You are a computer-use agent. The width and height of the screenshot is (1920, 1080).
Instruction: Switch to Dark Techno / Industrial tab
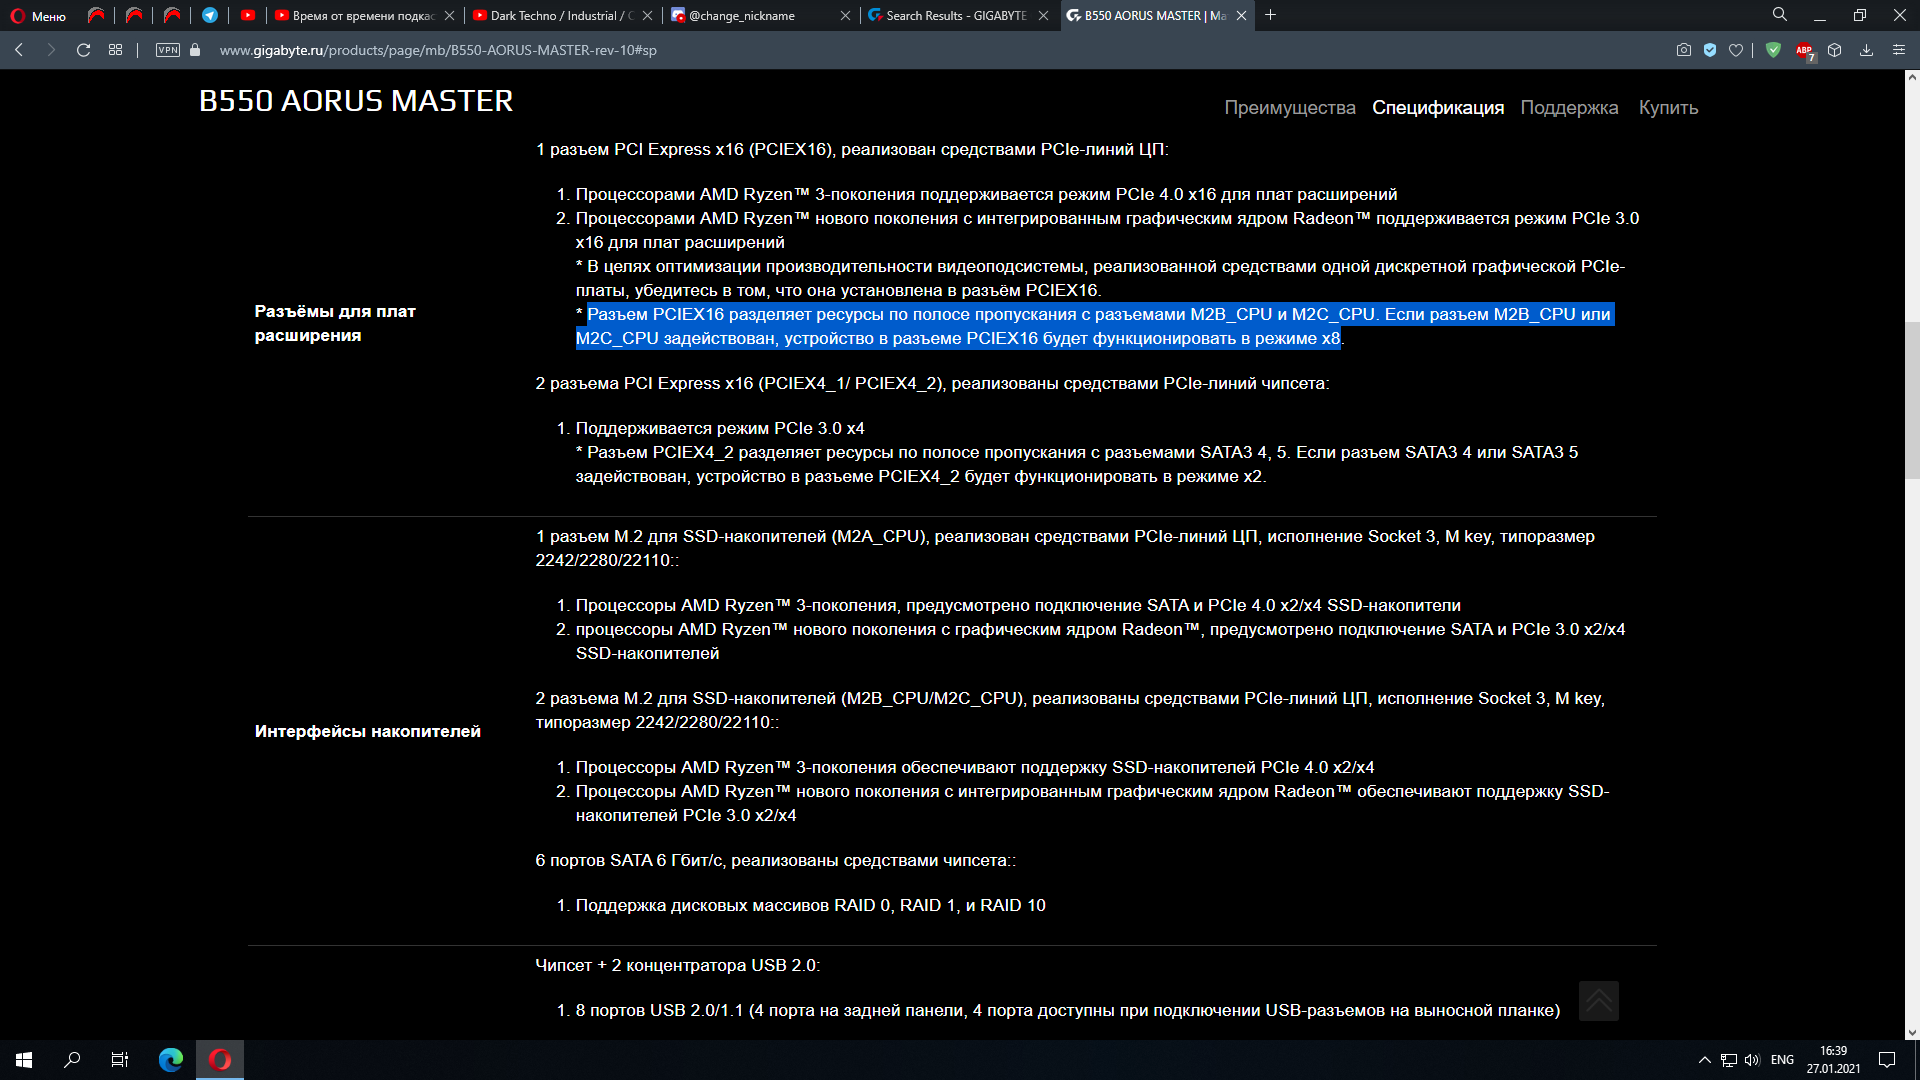556,16
